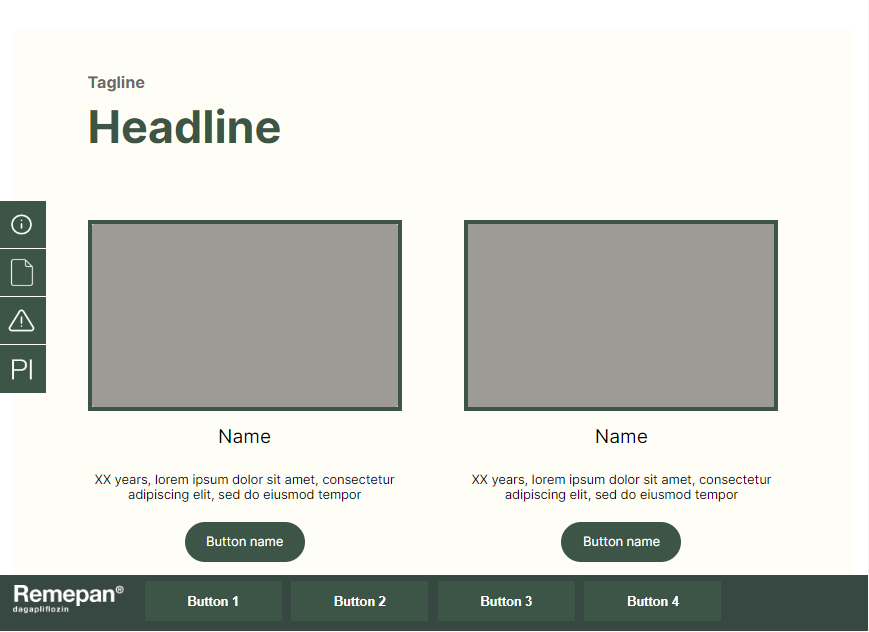Select Button 3 in the bottom bar
Image resolution: width=869 pixels, height=632 pixels.
(506, 601)
